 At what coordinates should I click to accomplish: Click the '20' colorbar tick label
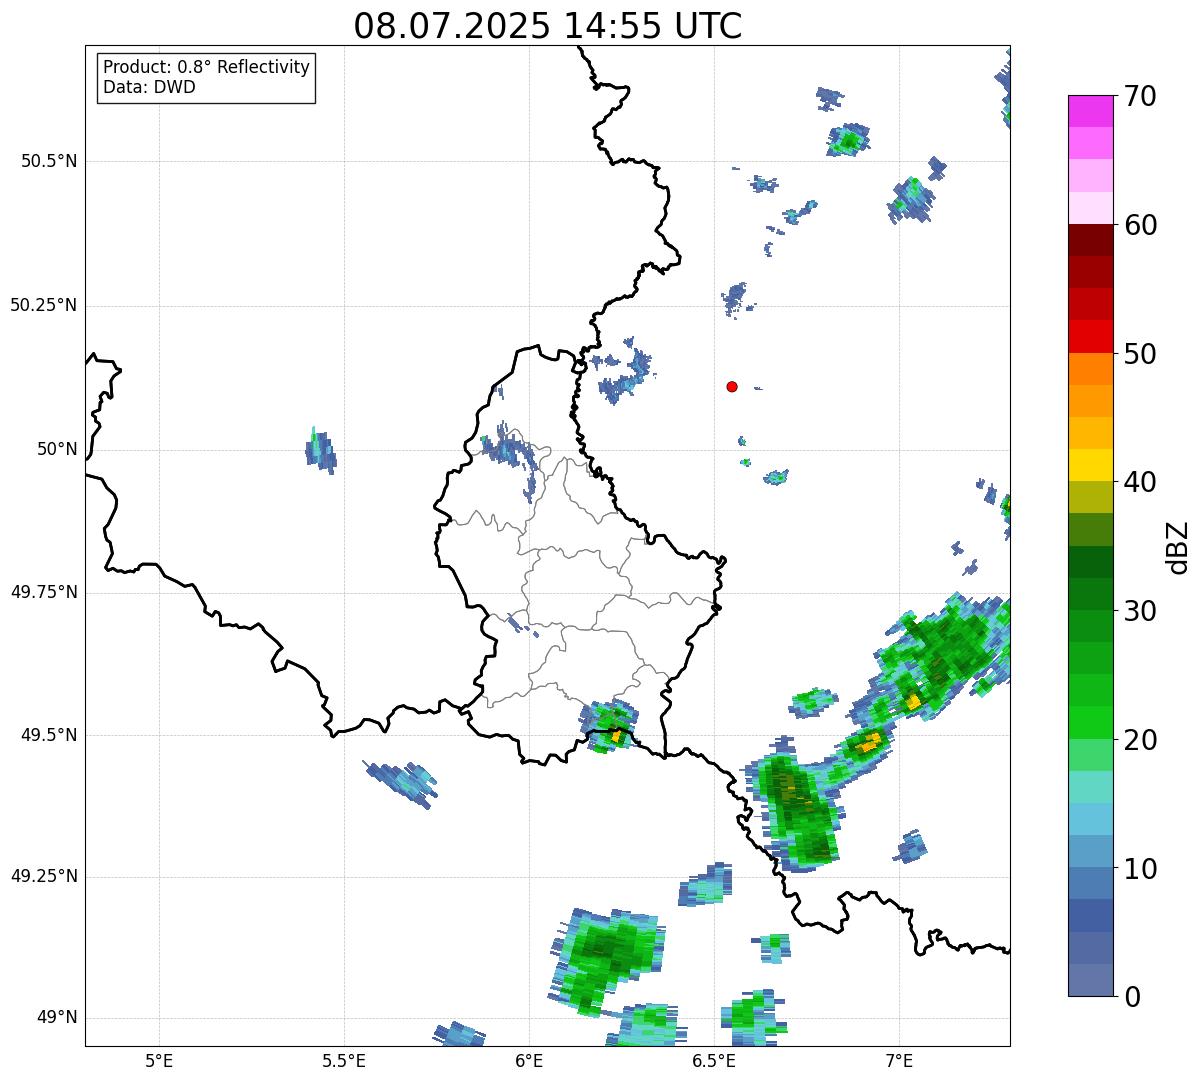point(1140,740)
